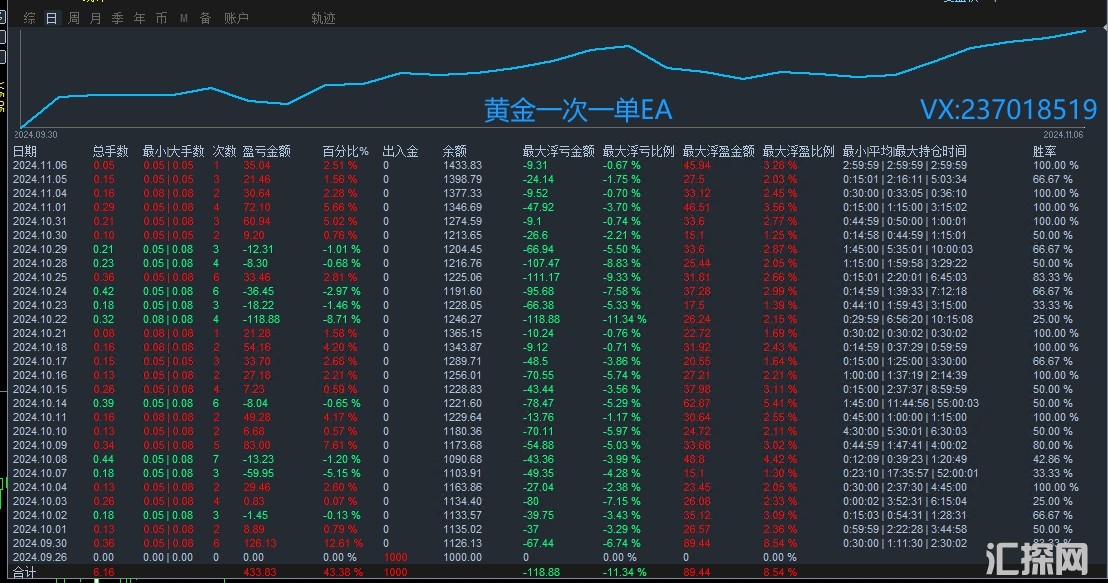Select the 日 daily tab

(52, 18)
